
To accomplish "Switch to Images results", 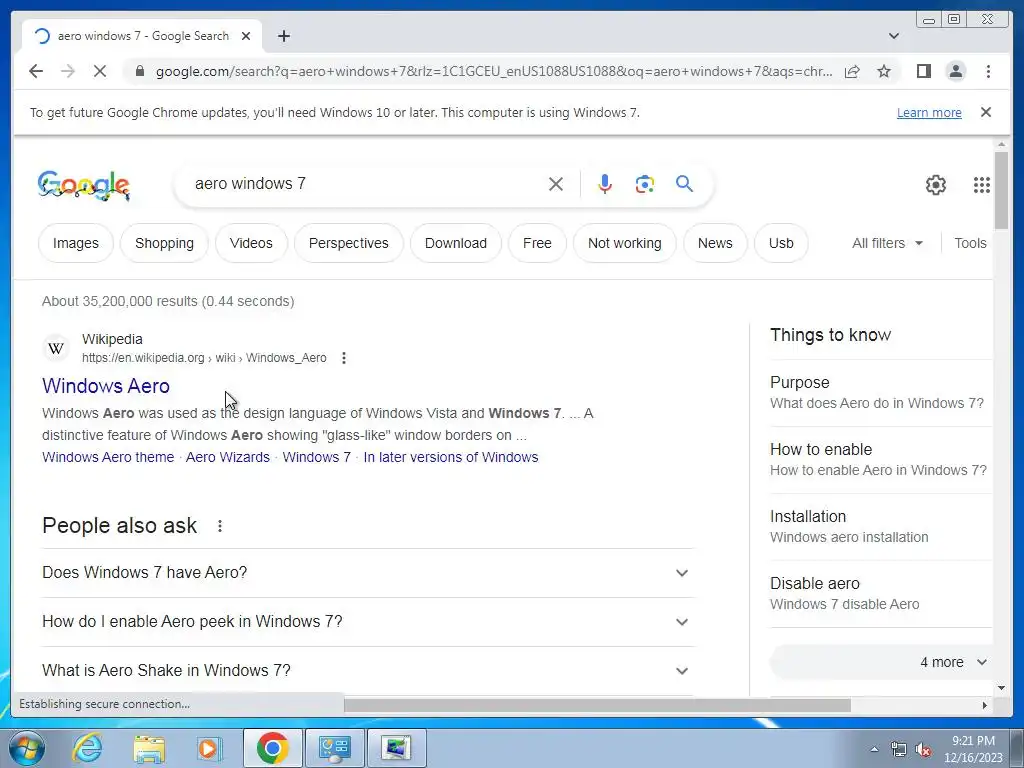I will pos(76,243).
